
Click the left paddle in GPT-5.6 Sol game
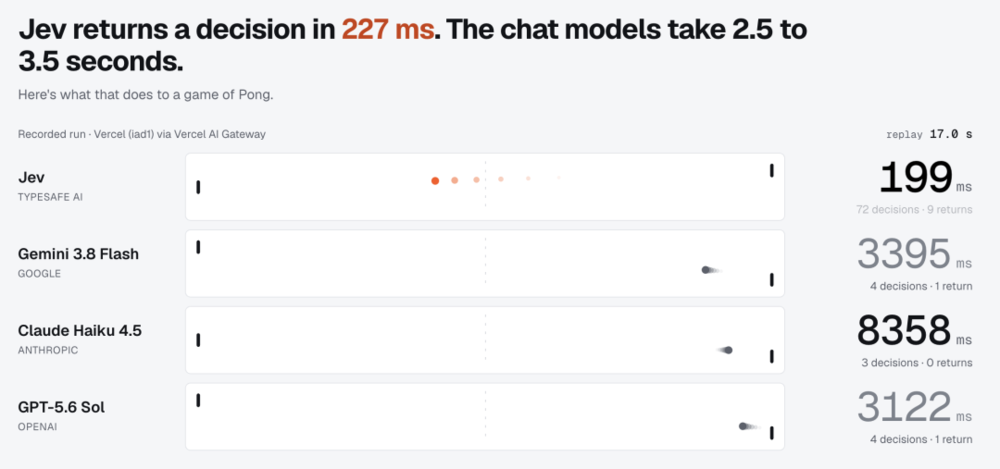click(198, 400)
